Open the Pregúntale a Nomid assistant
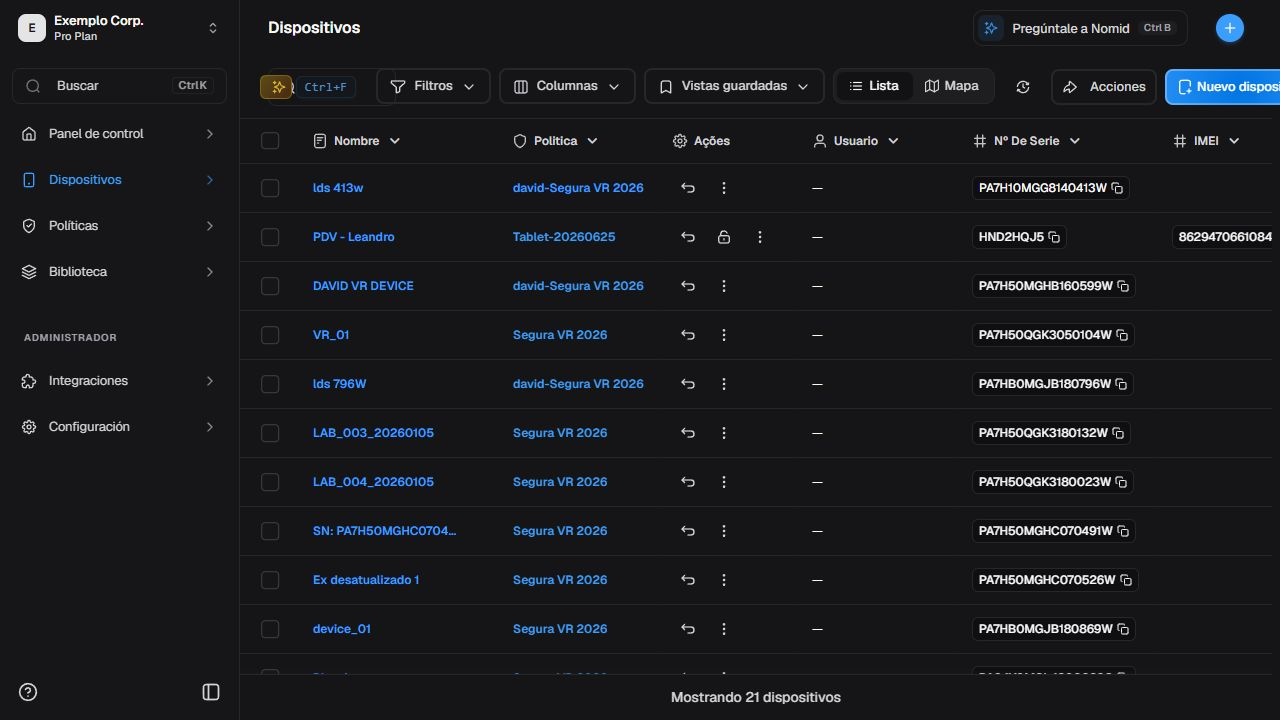The width and height of the screenshot is (1280, 720). [x=1080, y=28]
